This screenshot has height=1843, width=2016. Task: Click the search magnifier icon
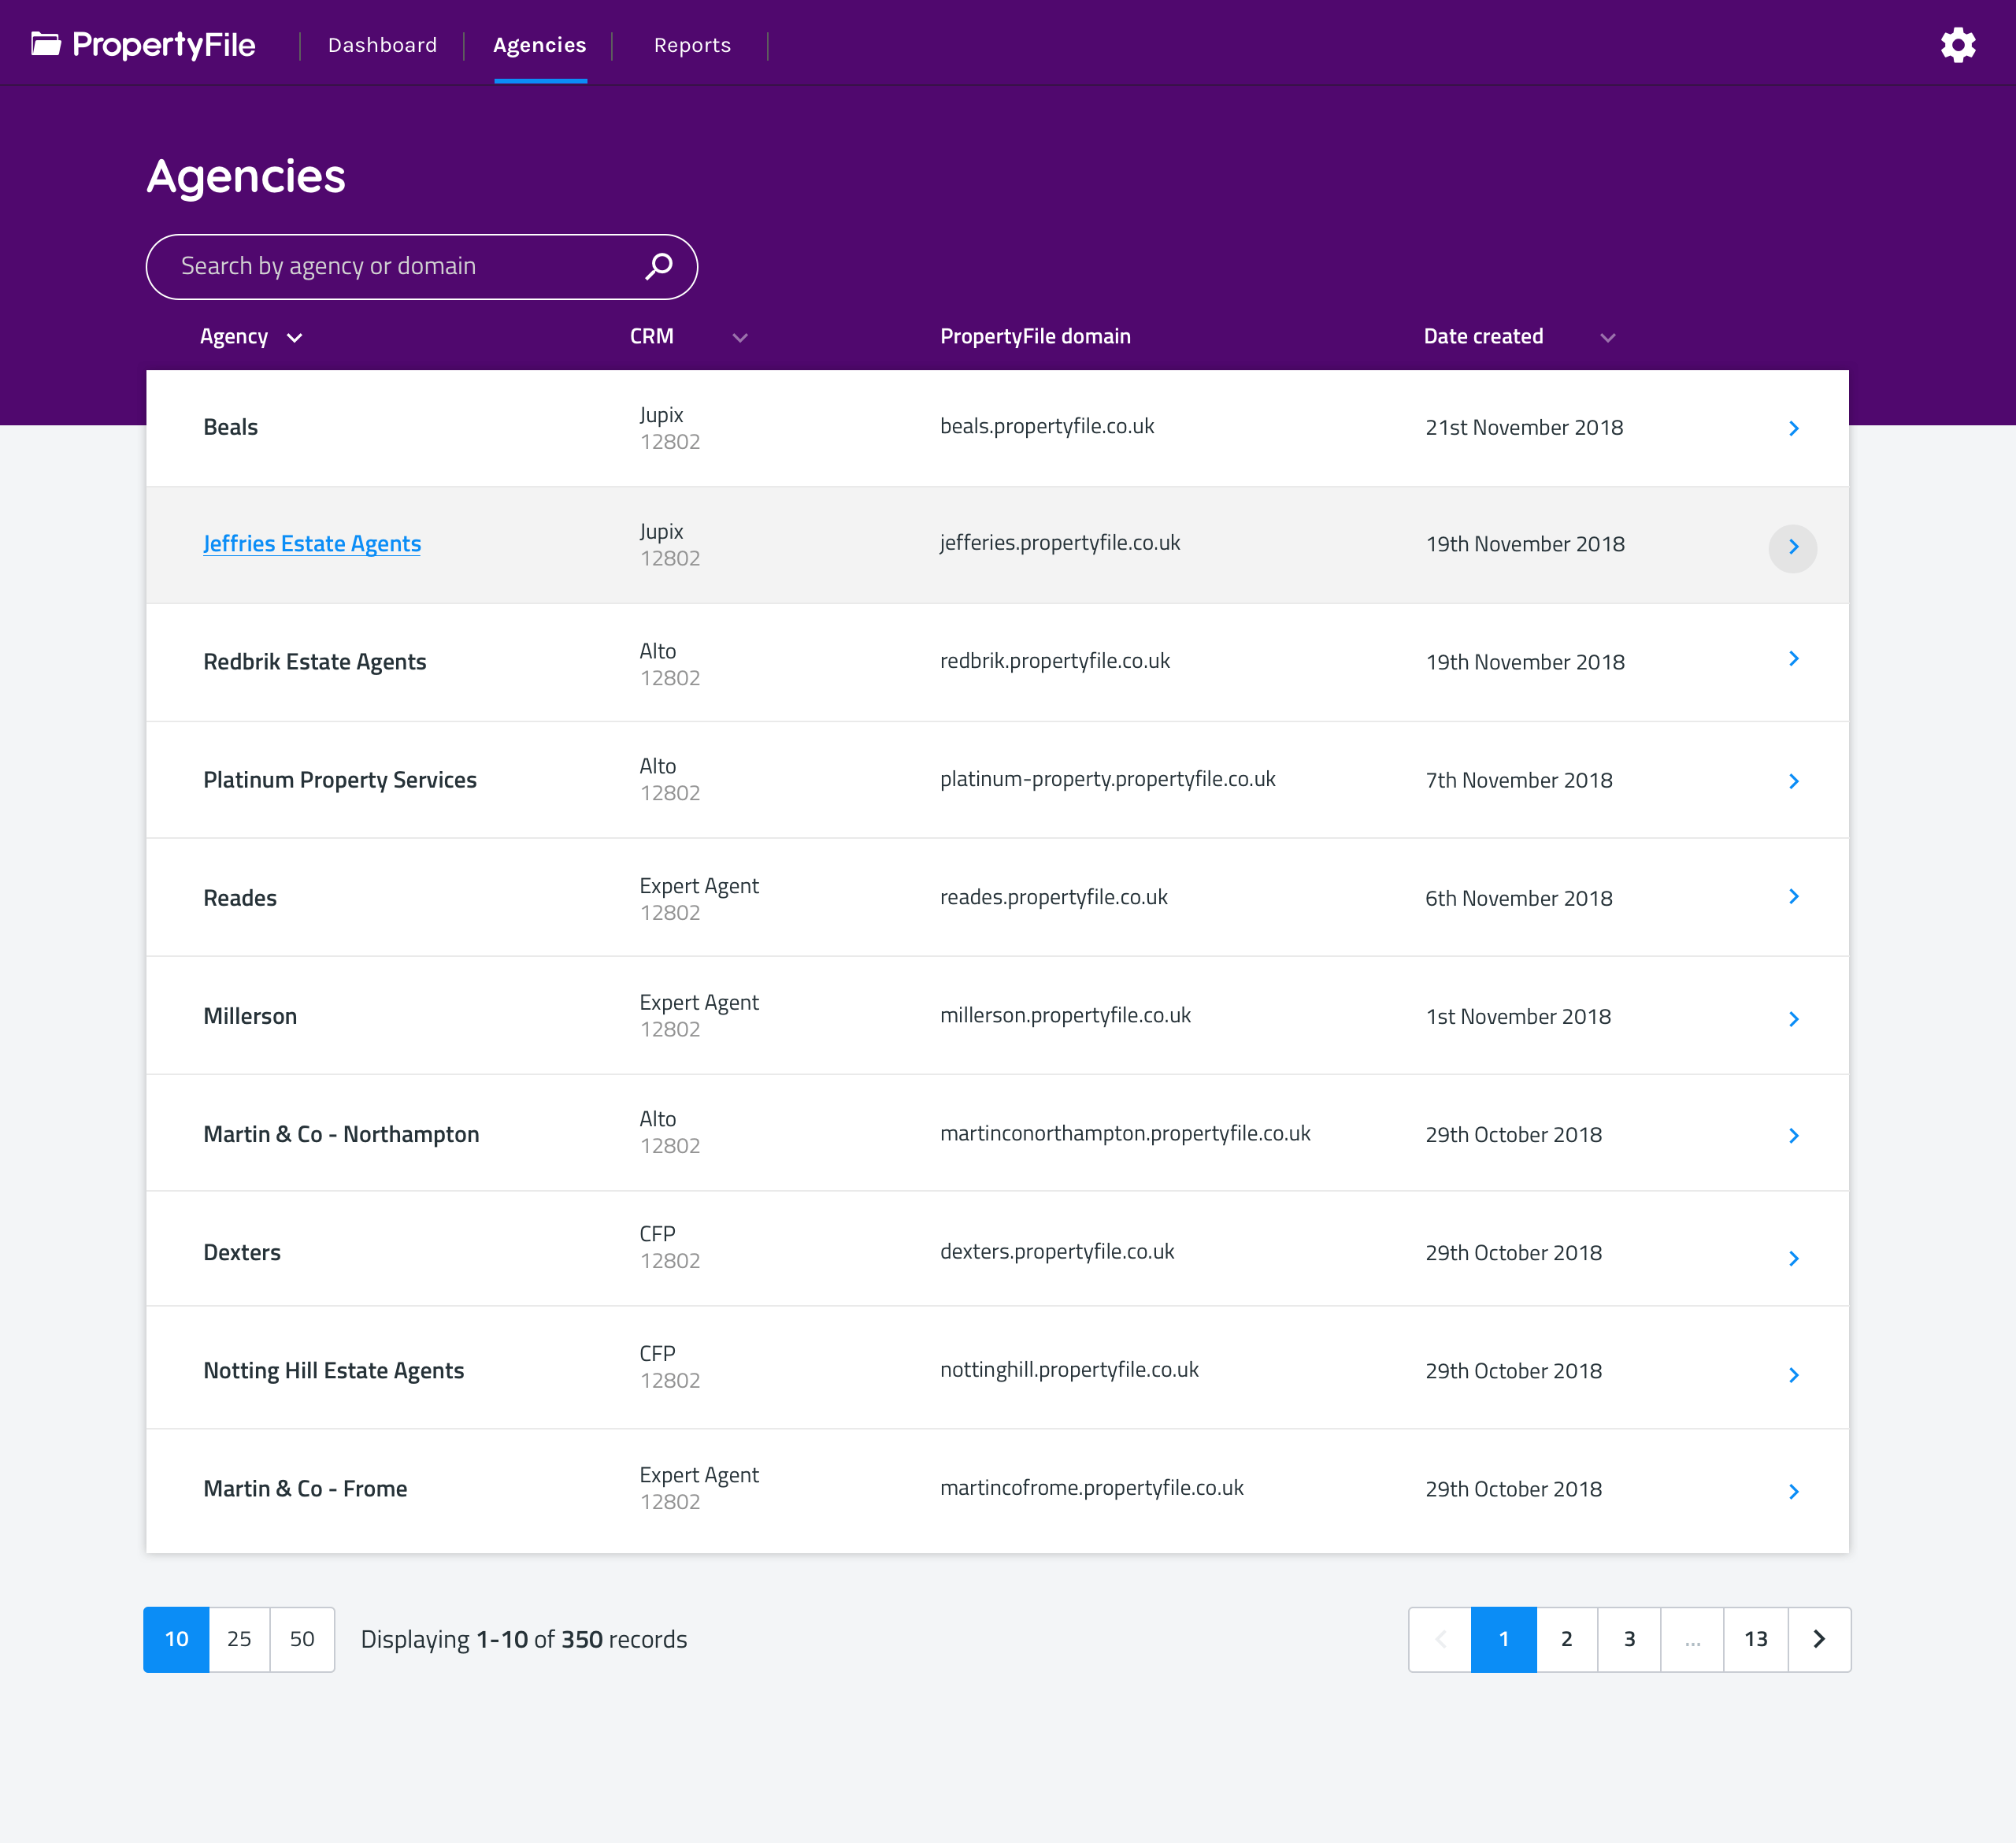point(659,266)
